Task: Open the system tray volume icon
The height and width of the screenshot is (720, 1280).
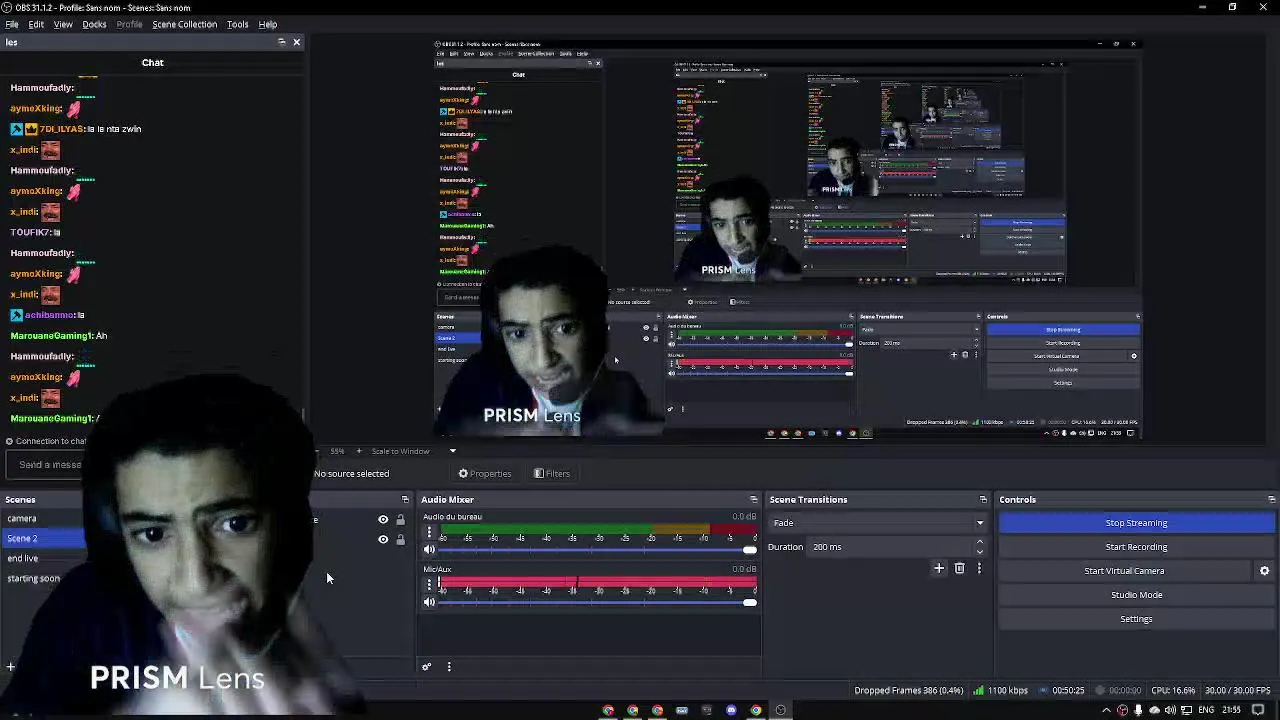Action: (x=1170, y=710)
